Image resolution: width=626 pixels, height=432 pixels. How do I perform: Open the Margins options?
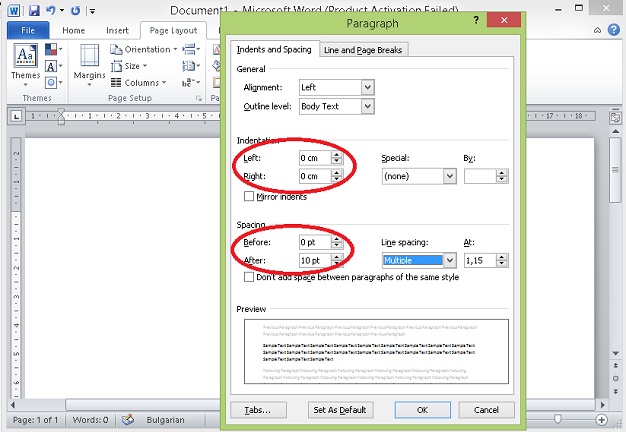(x=89, y=63)
